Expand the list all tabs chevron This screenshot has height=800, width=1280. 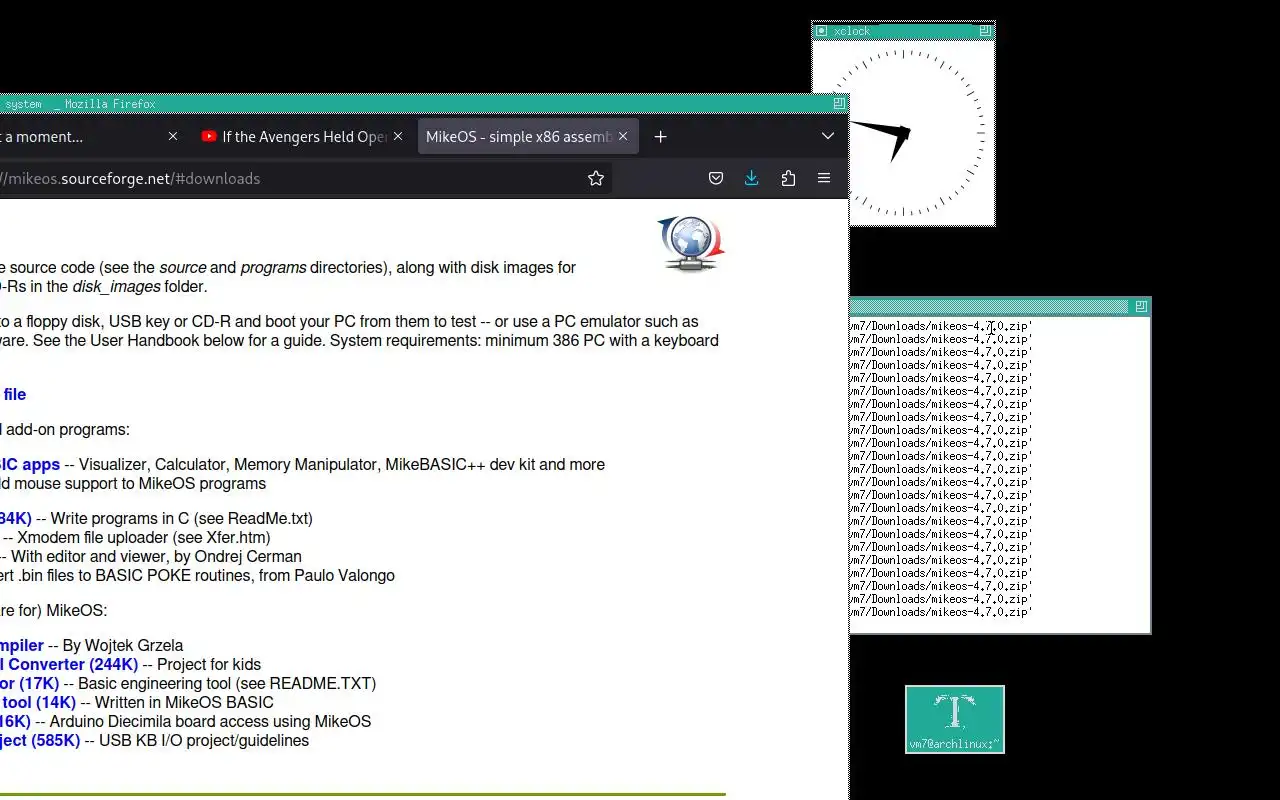(x=827, y=137)
